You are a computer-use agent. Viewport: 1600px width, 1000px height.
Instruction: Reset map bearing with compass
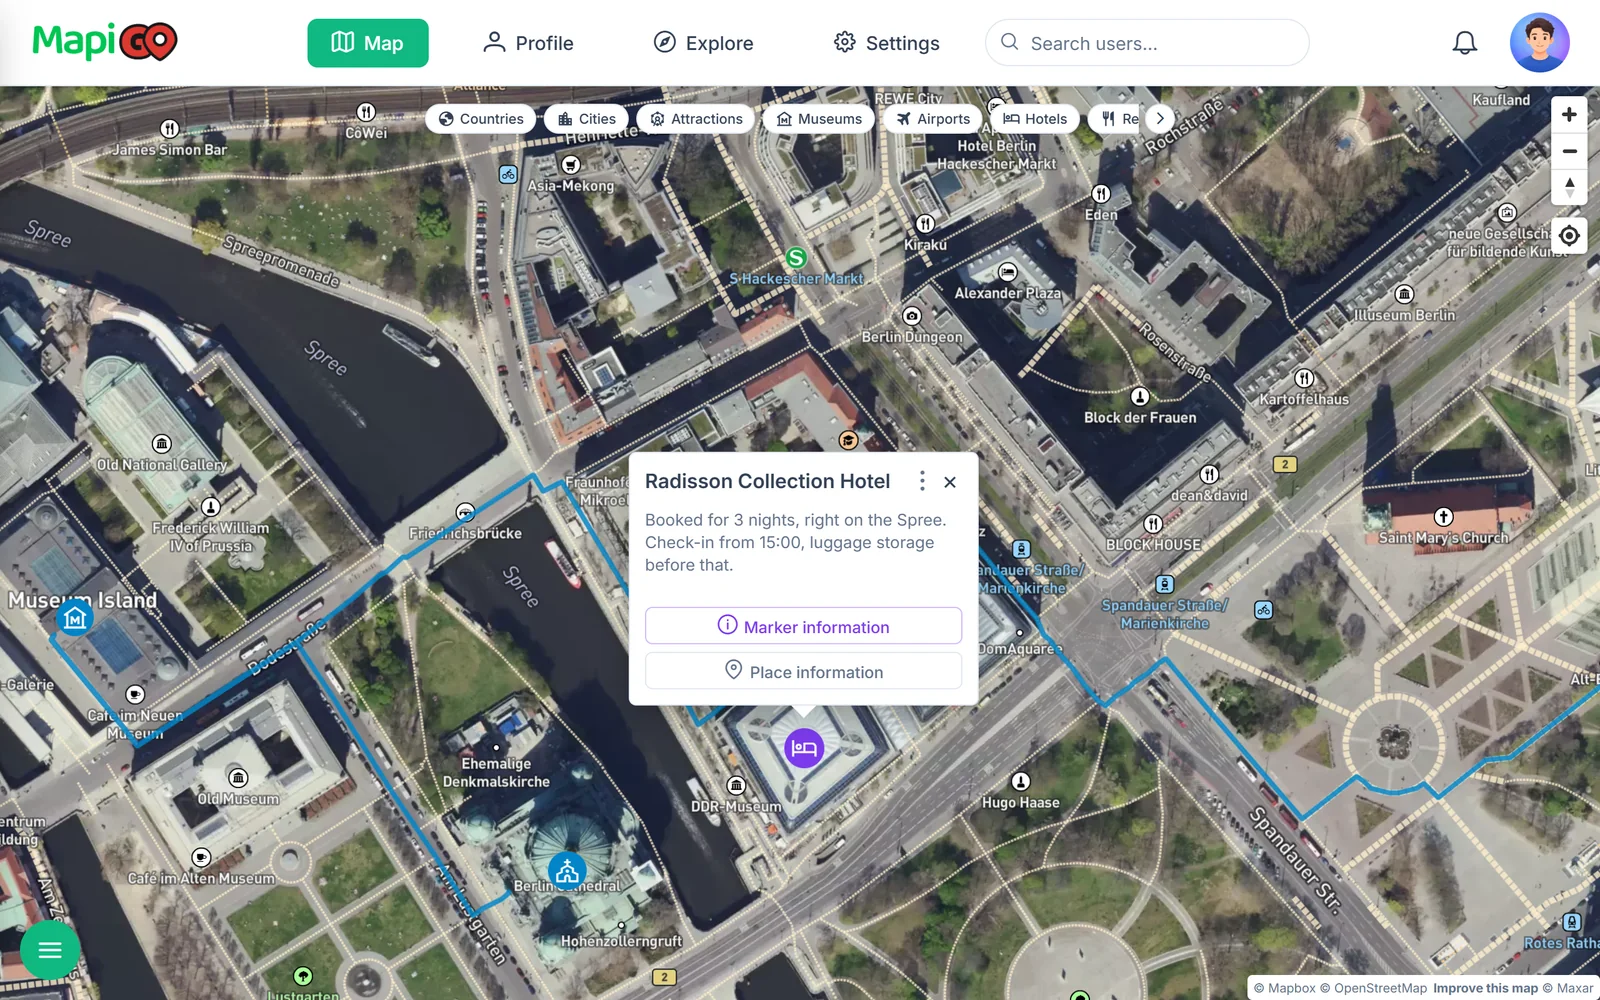point(1569,187)
